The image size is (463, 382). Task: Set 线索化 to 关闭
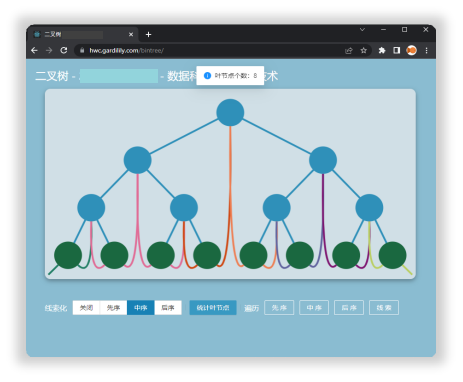[86, 308]
